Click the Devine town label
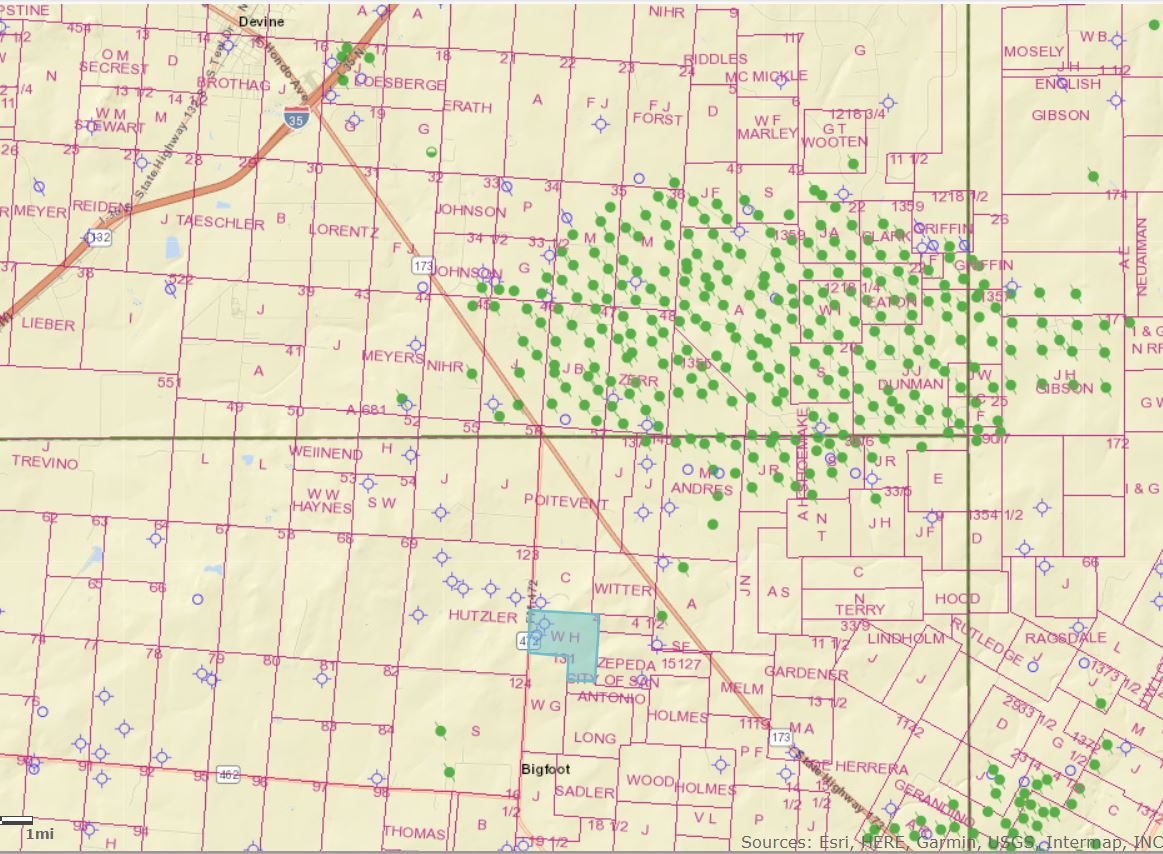The width and height of the screenshot is (1163, 854). coord(261,21)
